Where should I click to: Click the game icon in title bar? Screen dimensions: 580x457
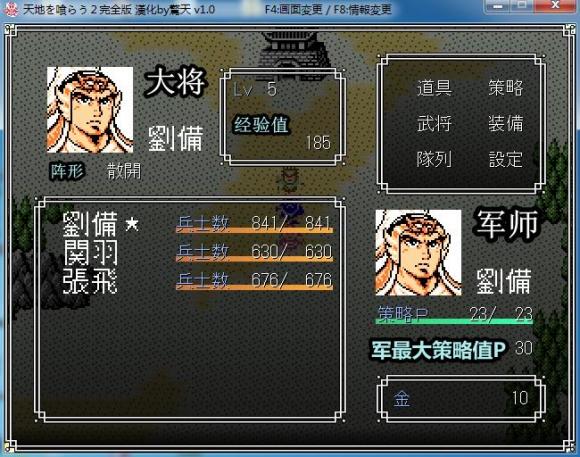click(11, 9)
